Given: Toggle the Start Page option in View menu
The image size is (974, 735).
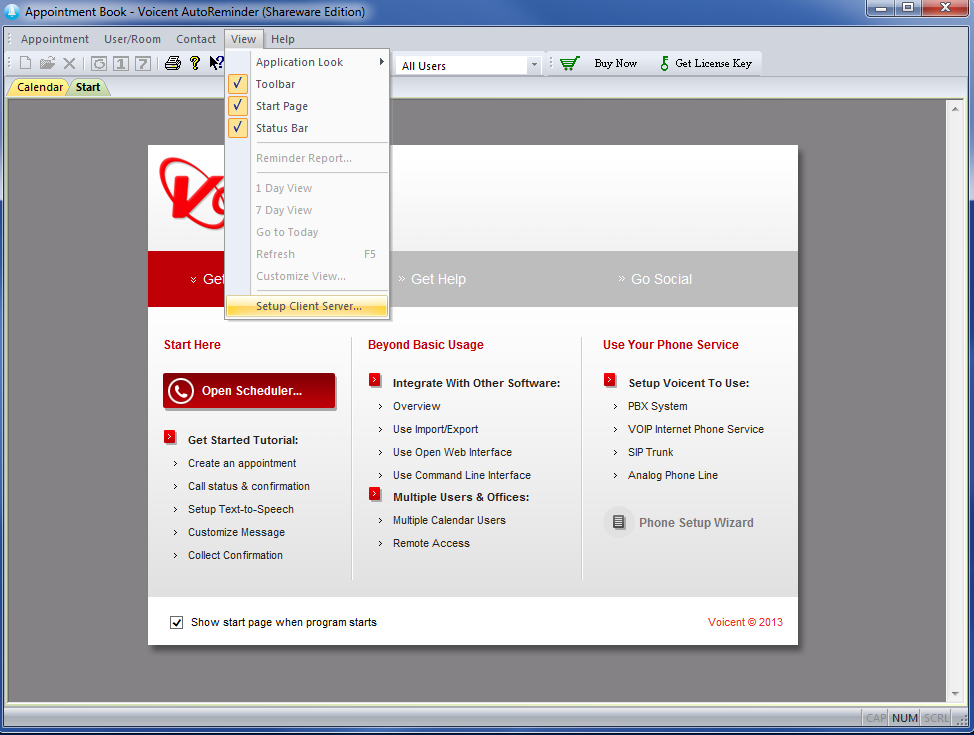Looking at the screenshot, I should click(x=282, y=106).
